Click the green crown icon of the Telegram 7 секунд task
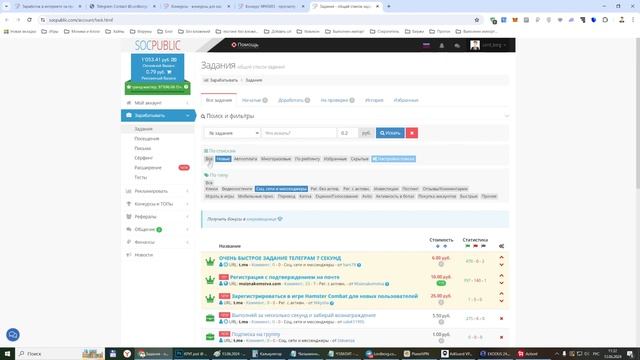Image resolution: width=640 pixels, height=360 pixels. point(210,261)
